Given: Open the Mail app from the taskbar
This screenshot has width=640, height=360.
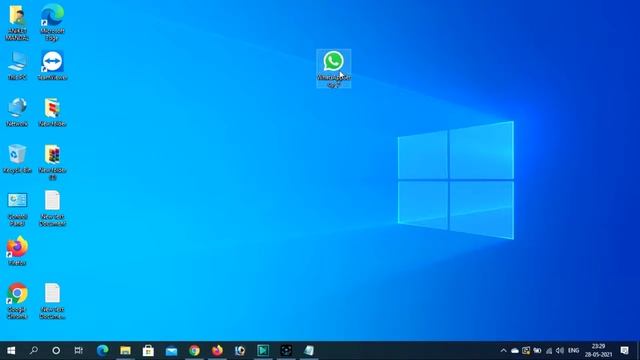Looking at the screenshot, I should [171, 351].
